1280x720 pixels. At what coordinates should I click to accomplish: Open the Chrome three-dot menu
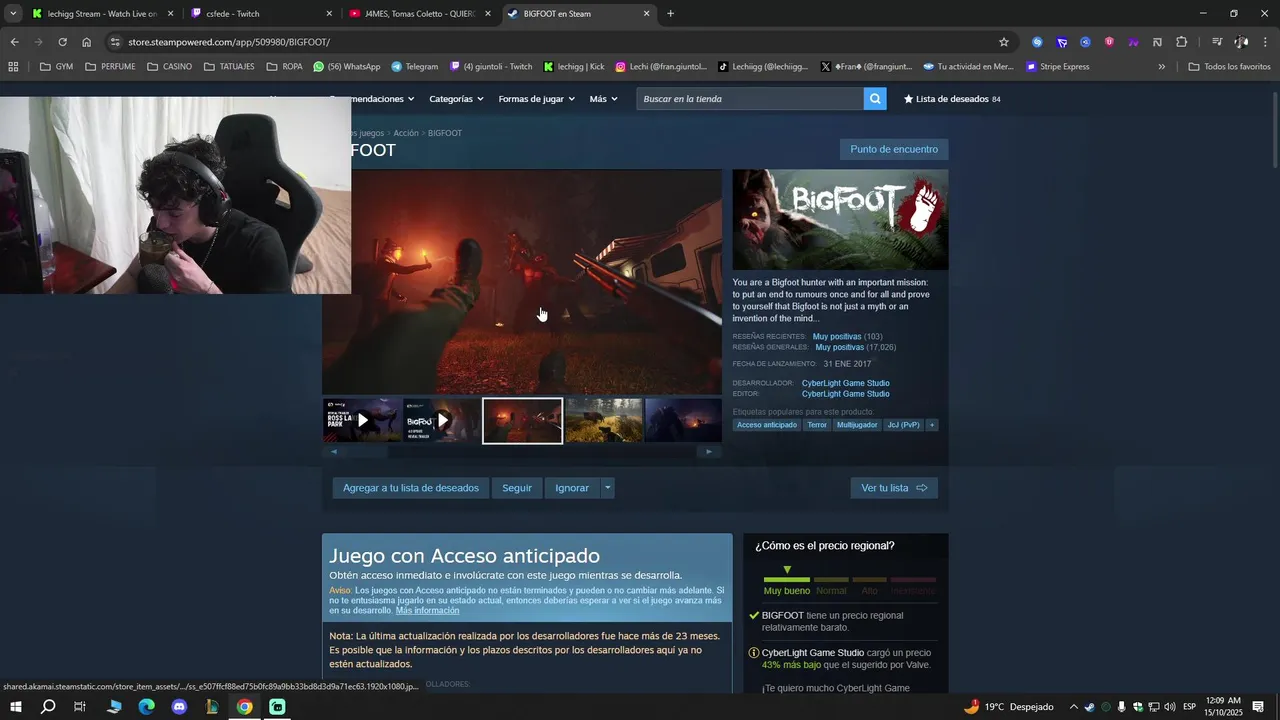(1265, 42)
